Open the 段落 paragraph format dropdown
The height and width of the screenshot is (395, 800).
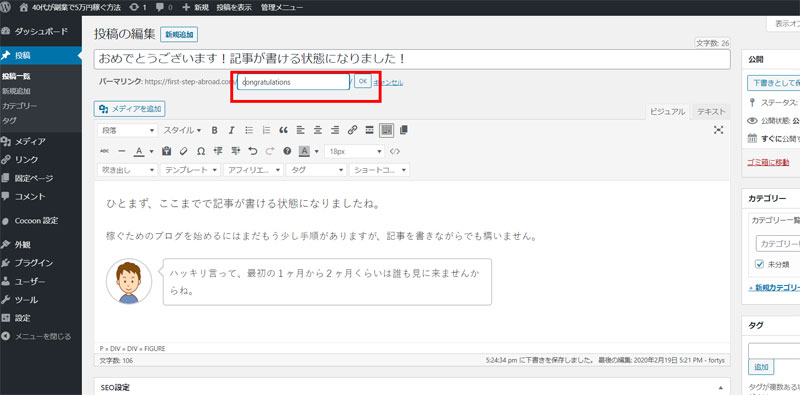(x=128, y=130)
